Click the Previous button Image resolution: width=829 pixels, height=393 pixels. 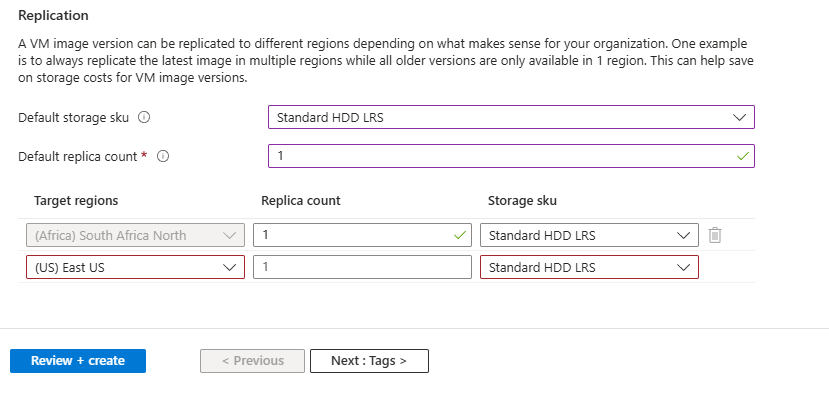[x=252, y=361]
